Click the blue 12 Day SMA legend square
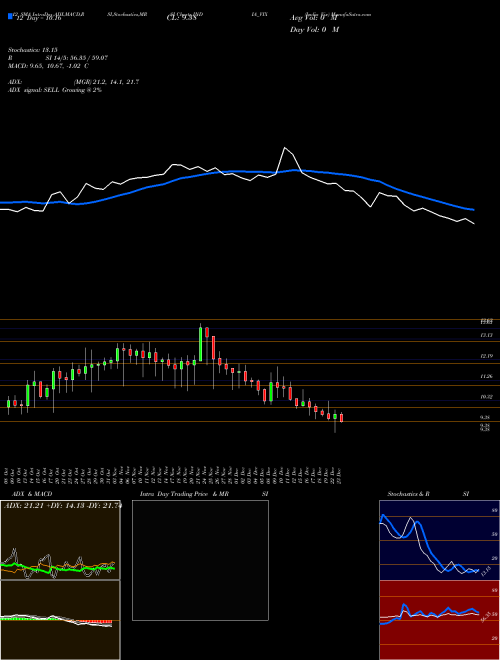This screenshot has width=500, height=660. 10,16
